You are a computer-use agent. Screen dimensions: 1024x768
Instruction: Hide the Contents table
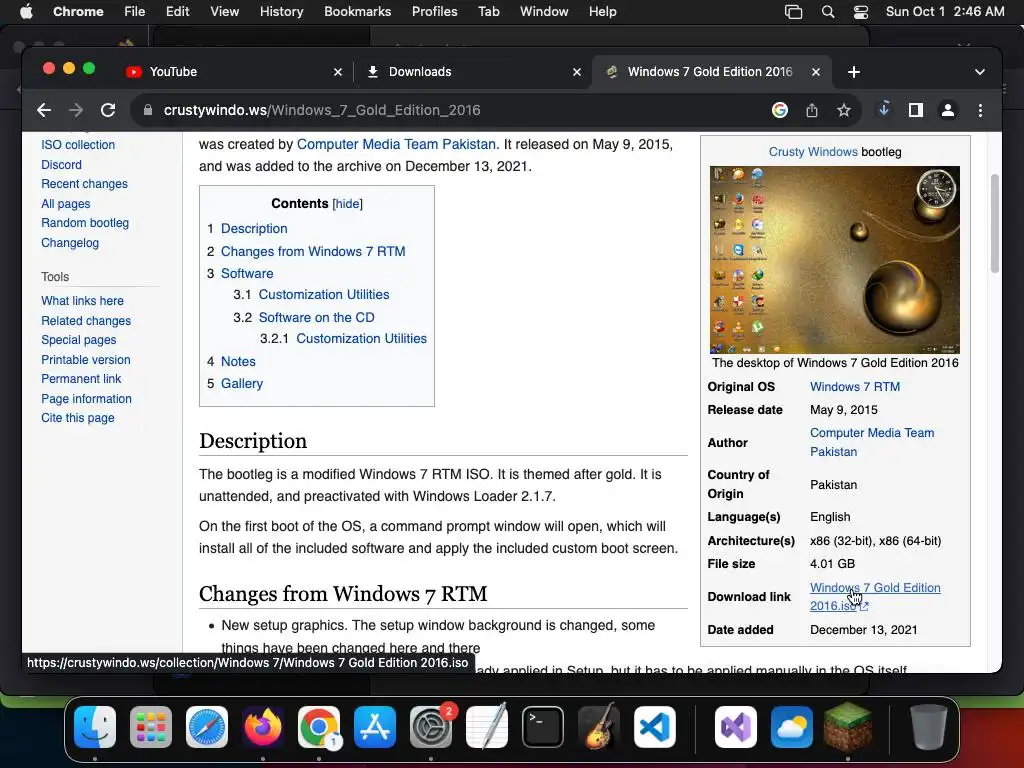click(347, 204)
